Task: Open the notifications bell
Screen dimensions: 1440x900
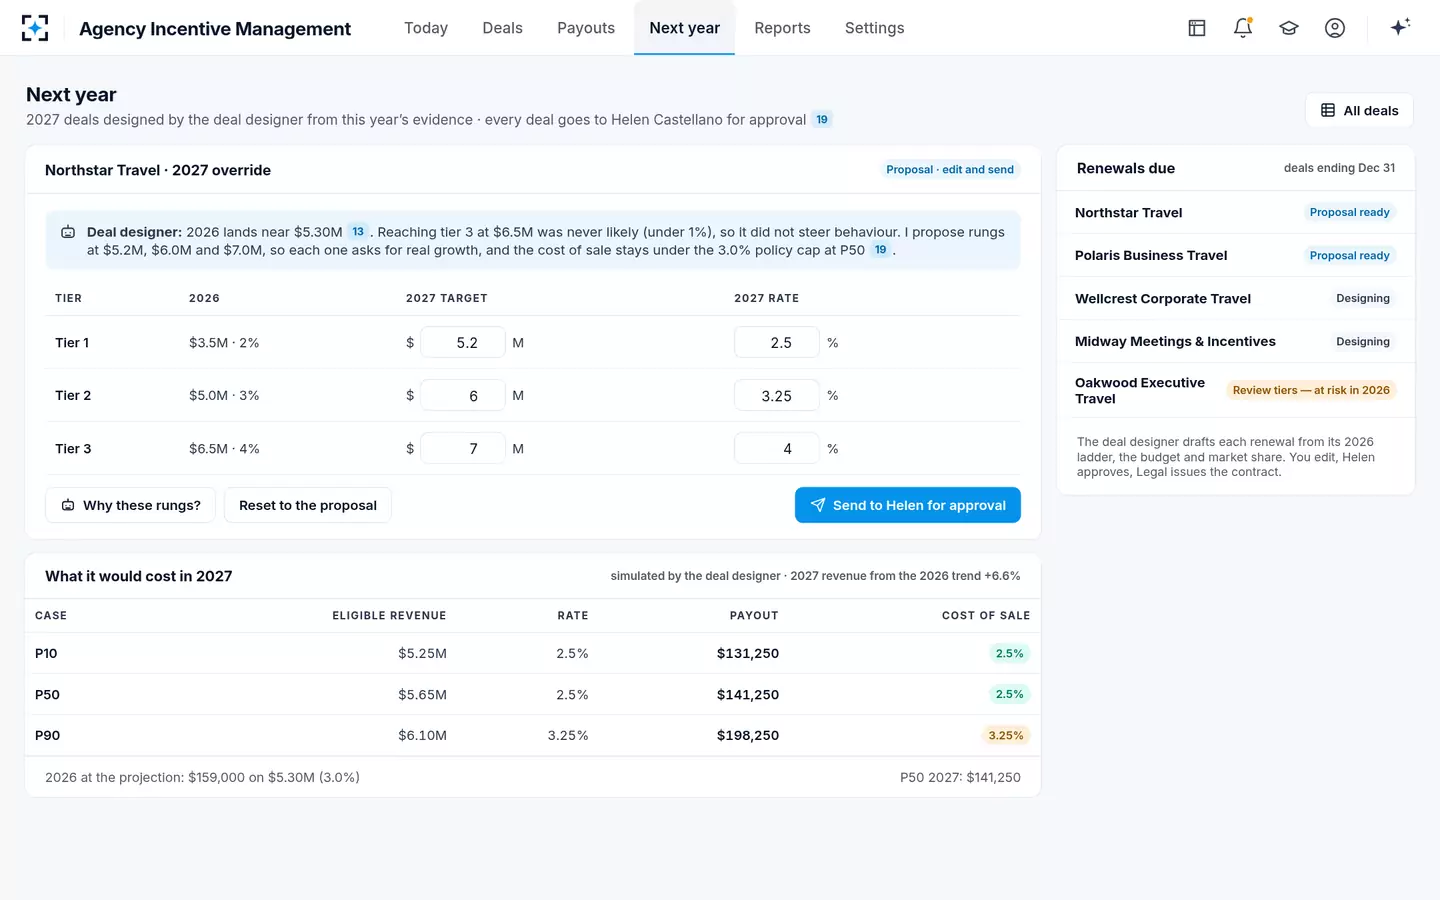Action: point(1243,28)
